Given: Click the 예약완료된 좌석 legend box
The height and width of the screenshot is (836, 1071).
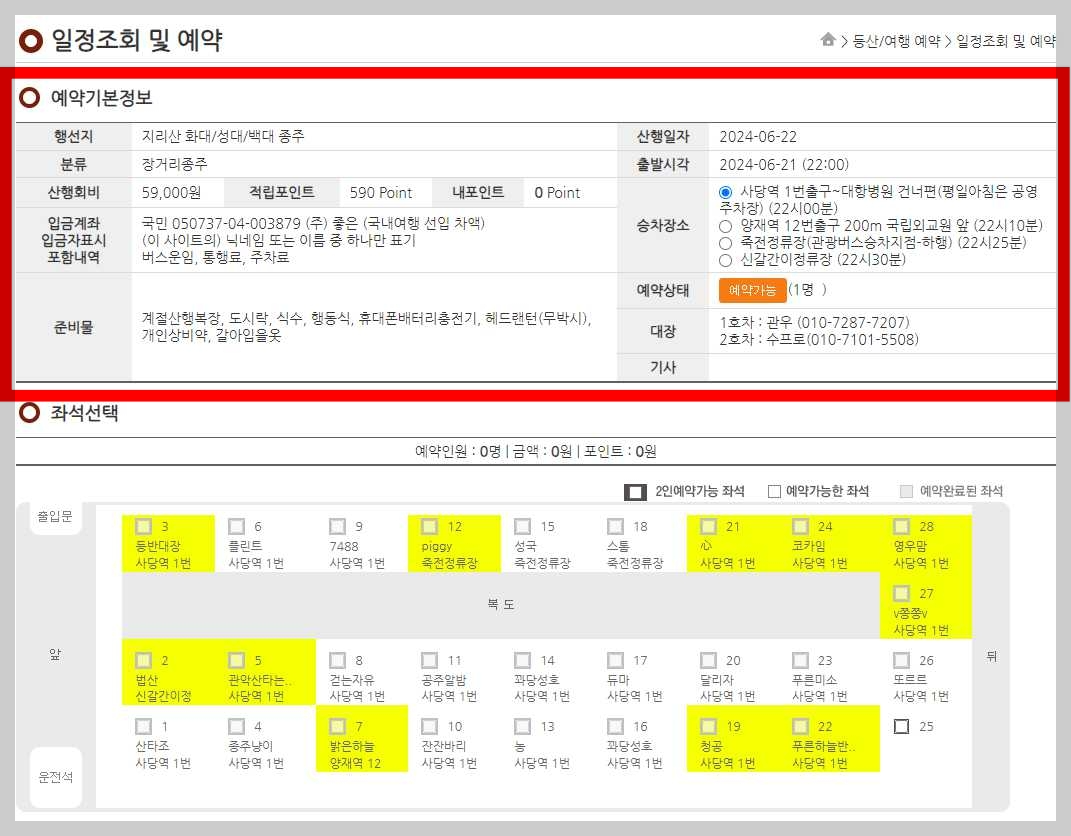Looking at the screenshot, I should [x=906, y=491].
